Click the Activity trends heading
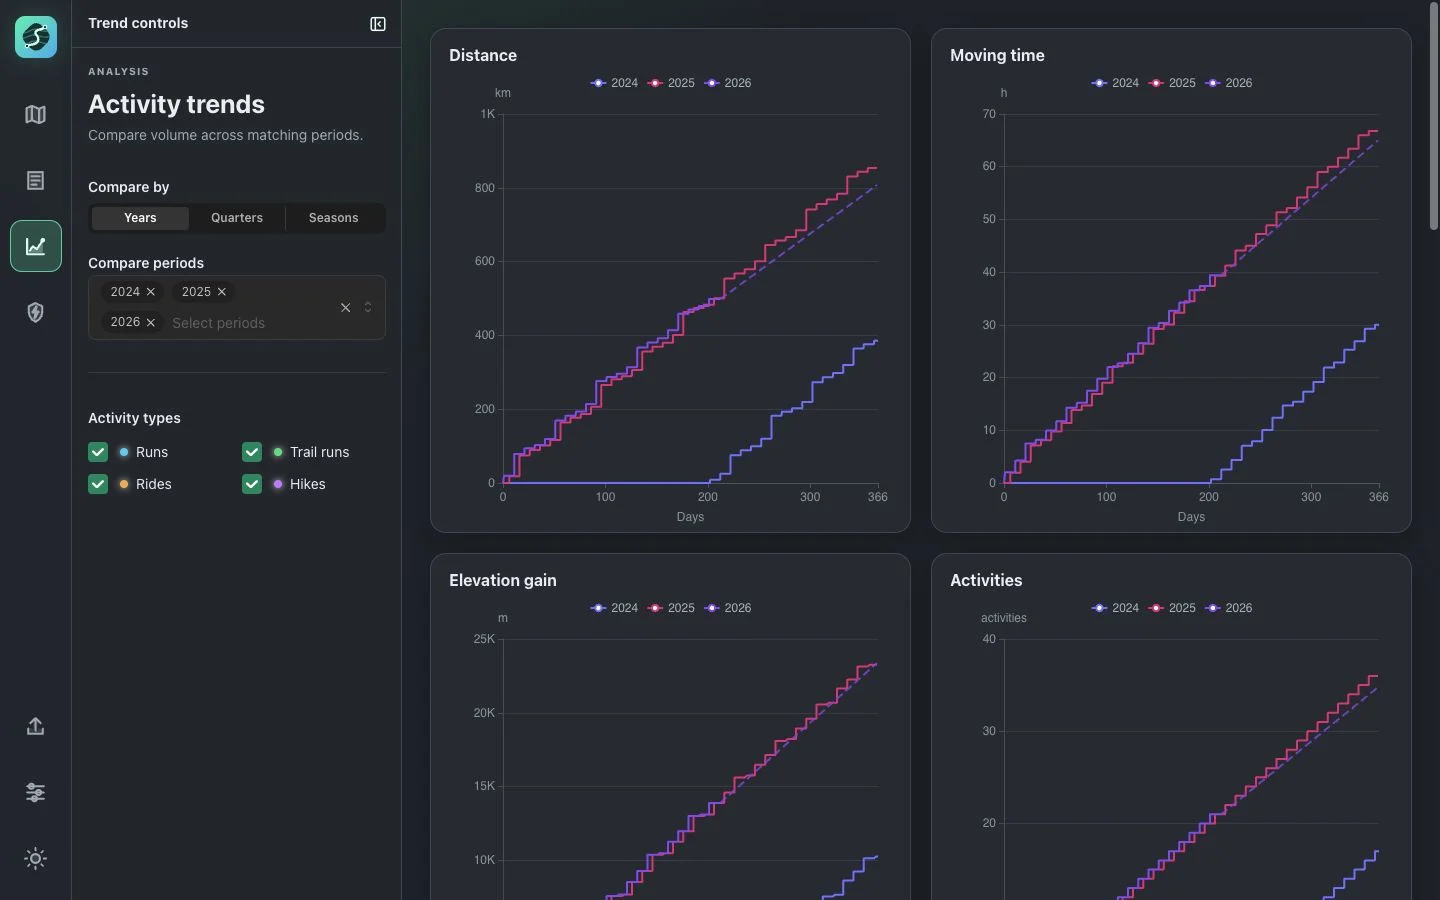Image resolution: width=1440 pixels, height=900 pixels. 176,104
